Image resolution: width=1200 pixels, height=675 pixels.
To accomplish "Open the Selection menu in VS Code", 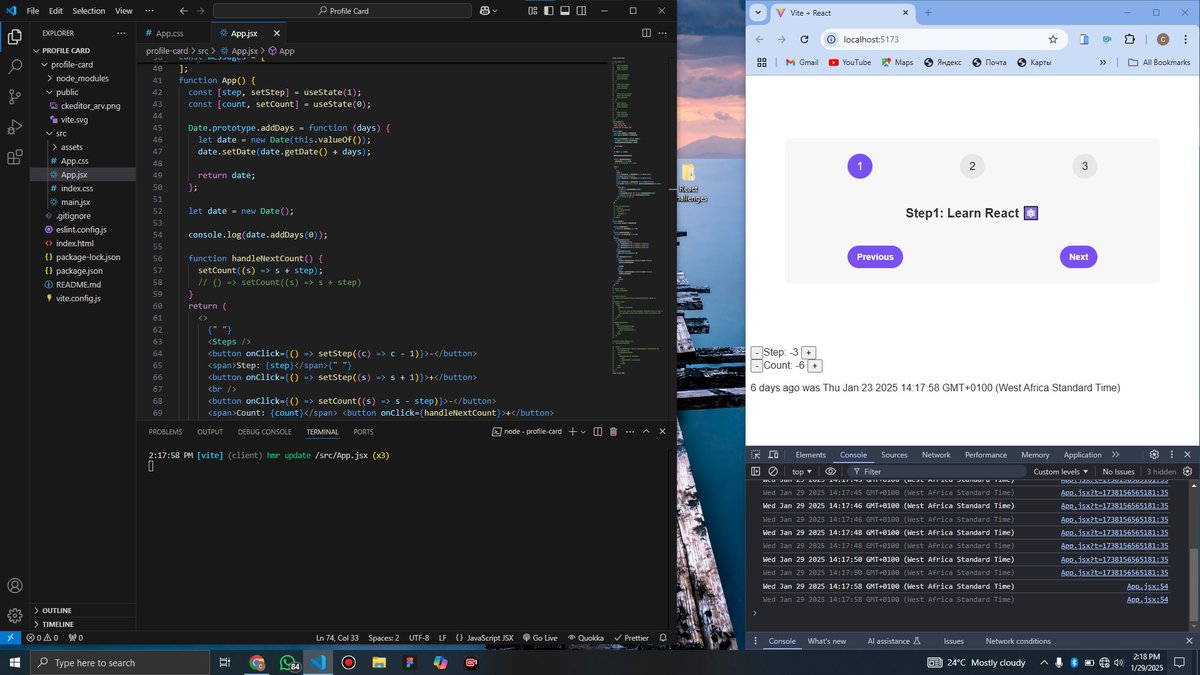I will tap(88, 11).
